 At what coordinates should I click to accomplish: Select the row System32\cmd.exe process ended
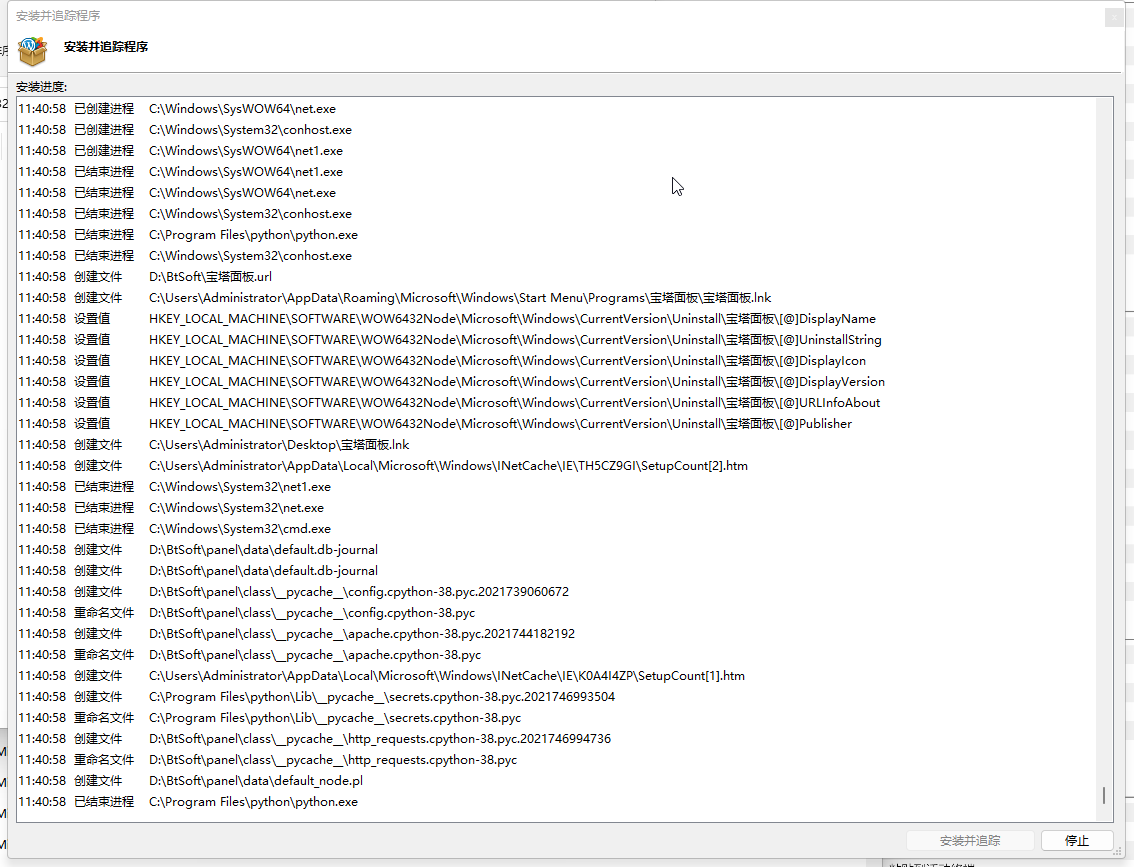556,529
